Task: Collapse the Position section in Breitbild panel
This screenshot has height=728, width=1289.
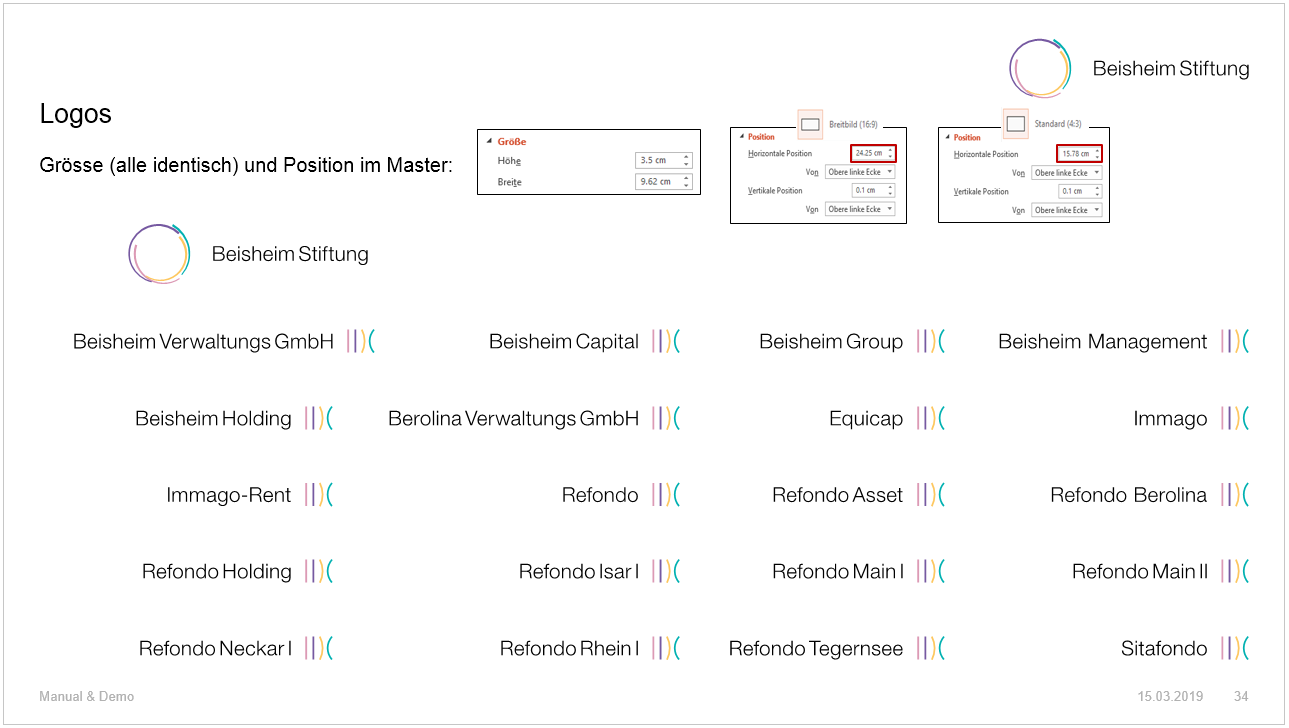Action: click(741, 137)
